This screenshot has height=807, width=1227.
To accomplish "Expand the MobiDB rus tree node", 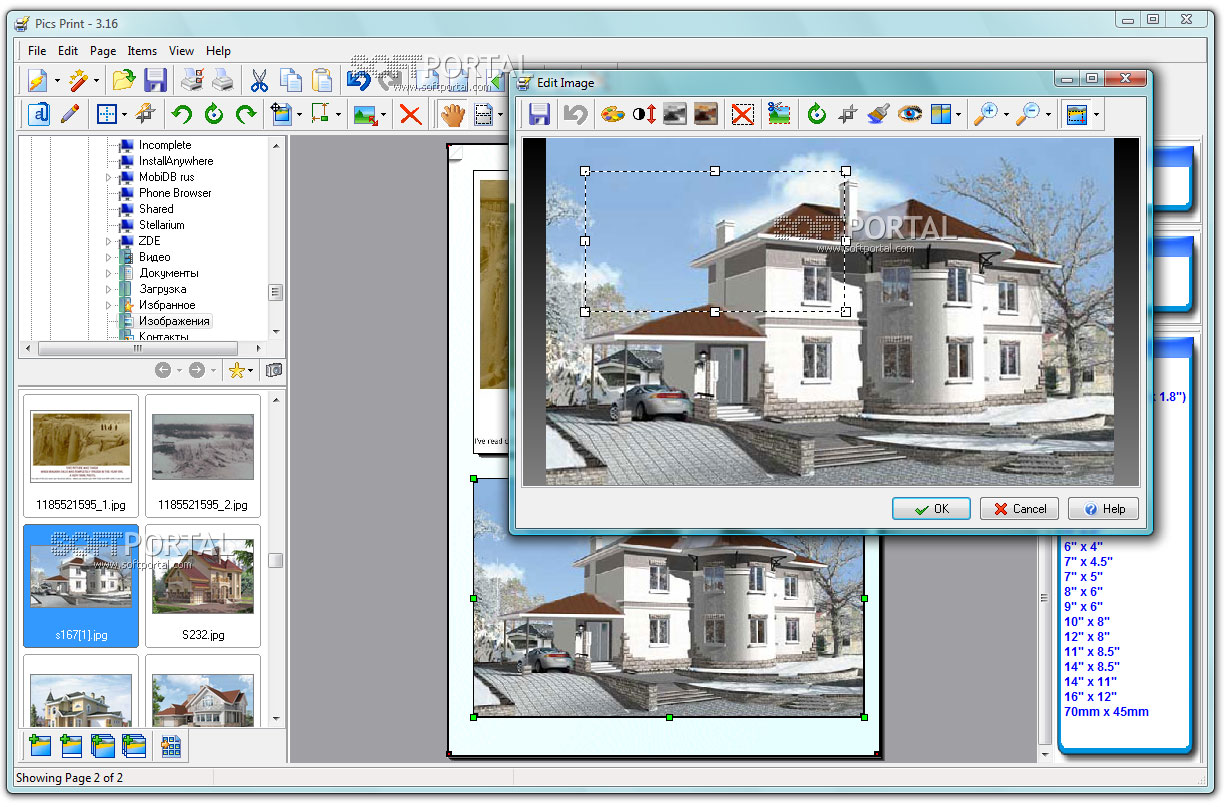I will coord(109,177).
